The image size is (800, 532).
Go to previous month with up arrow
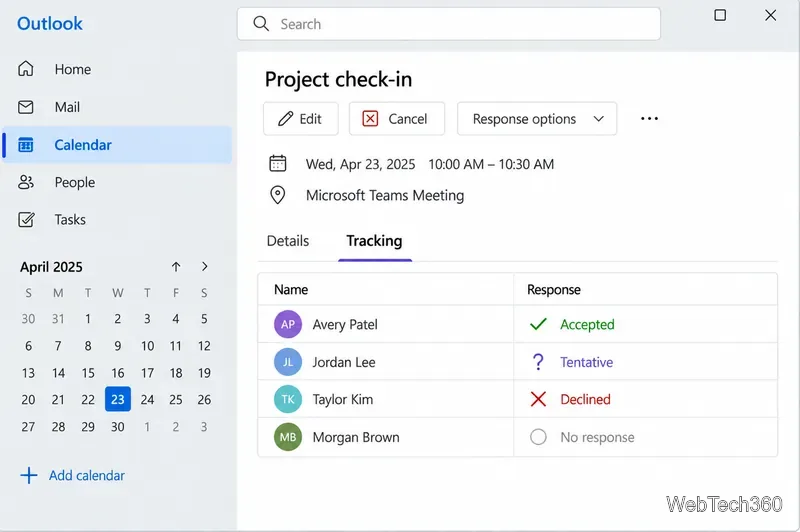click(x=176, y=266)
